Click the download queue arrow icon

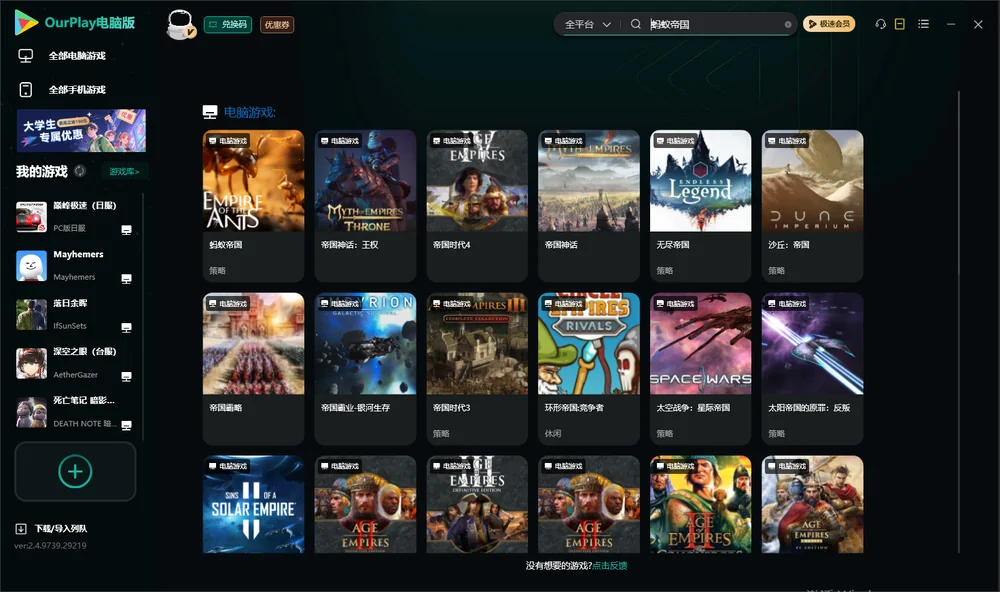coord(20,529)
